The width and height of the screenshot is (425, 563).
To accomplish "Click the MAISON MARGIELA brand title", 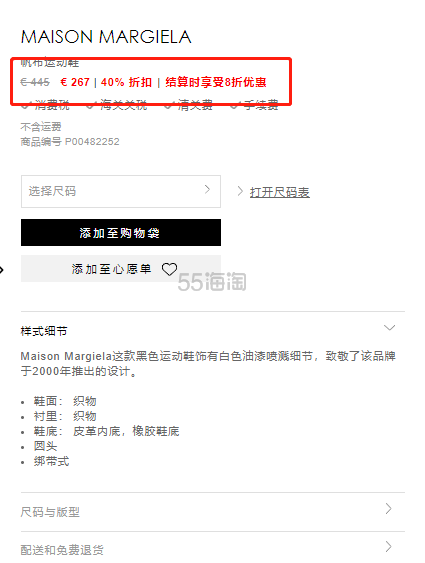I will (x=106, y=37).
